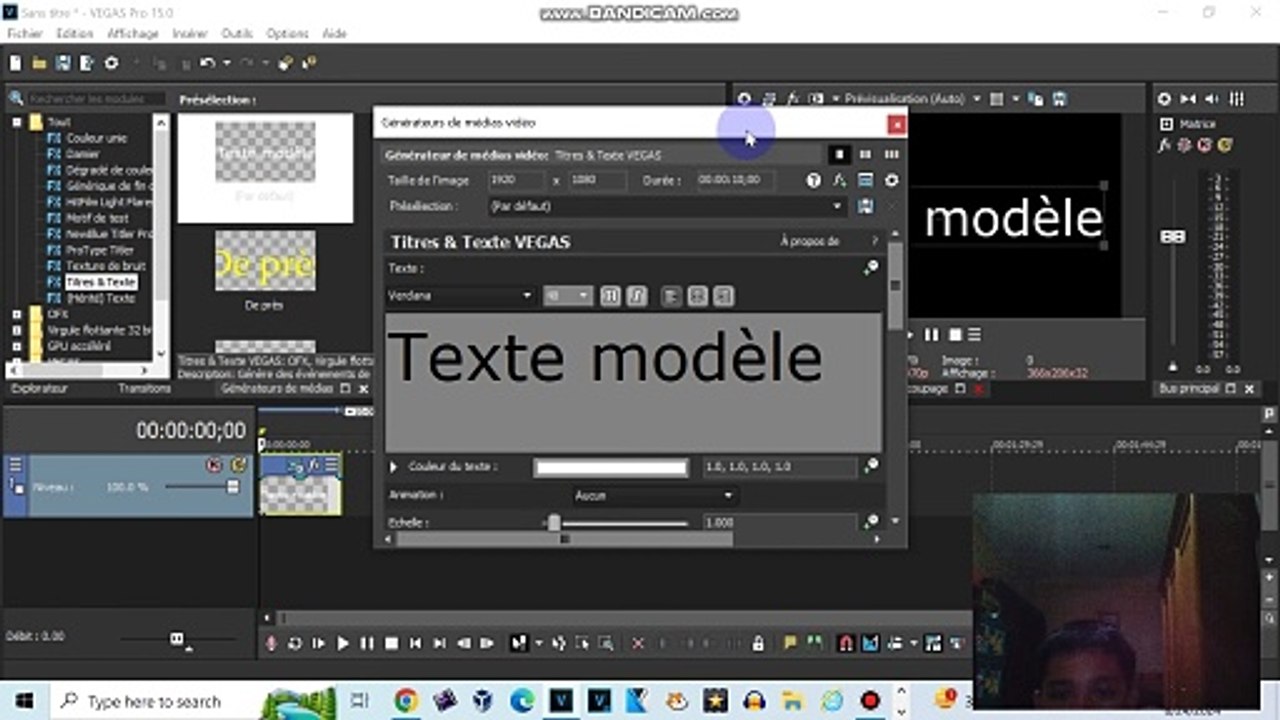Click the plug-in chain fx icon in generator
This screenshot has height=720, width=1280.
click(x=839, y=181)
